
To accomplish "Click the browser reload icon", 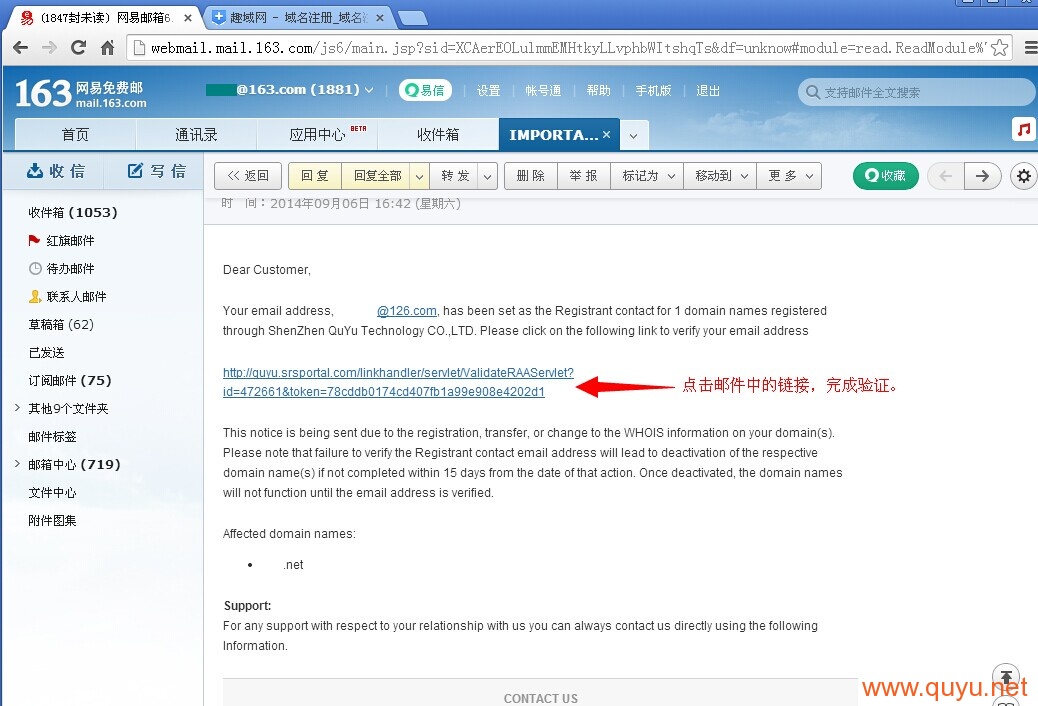I will tap(78, 48).
